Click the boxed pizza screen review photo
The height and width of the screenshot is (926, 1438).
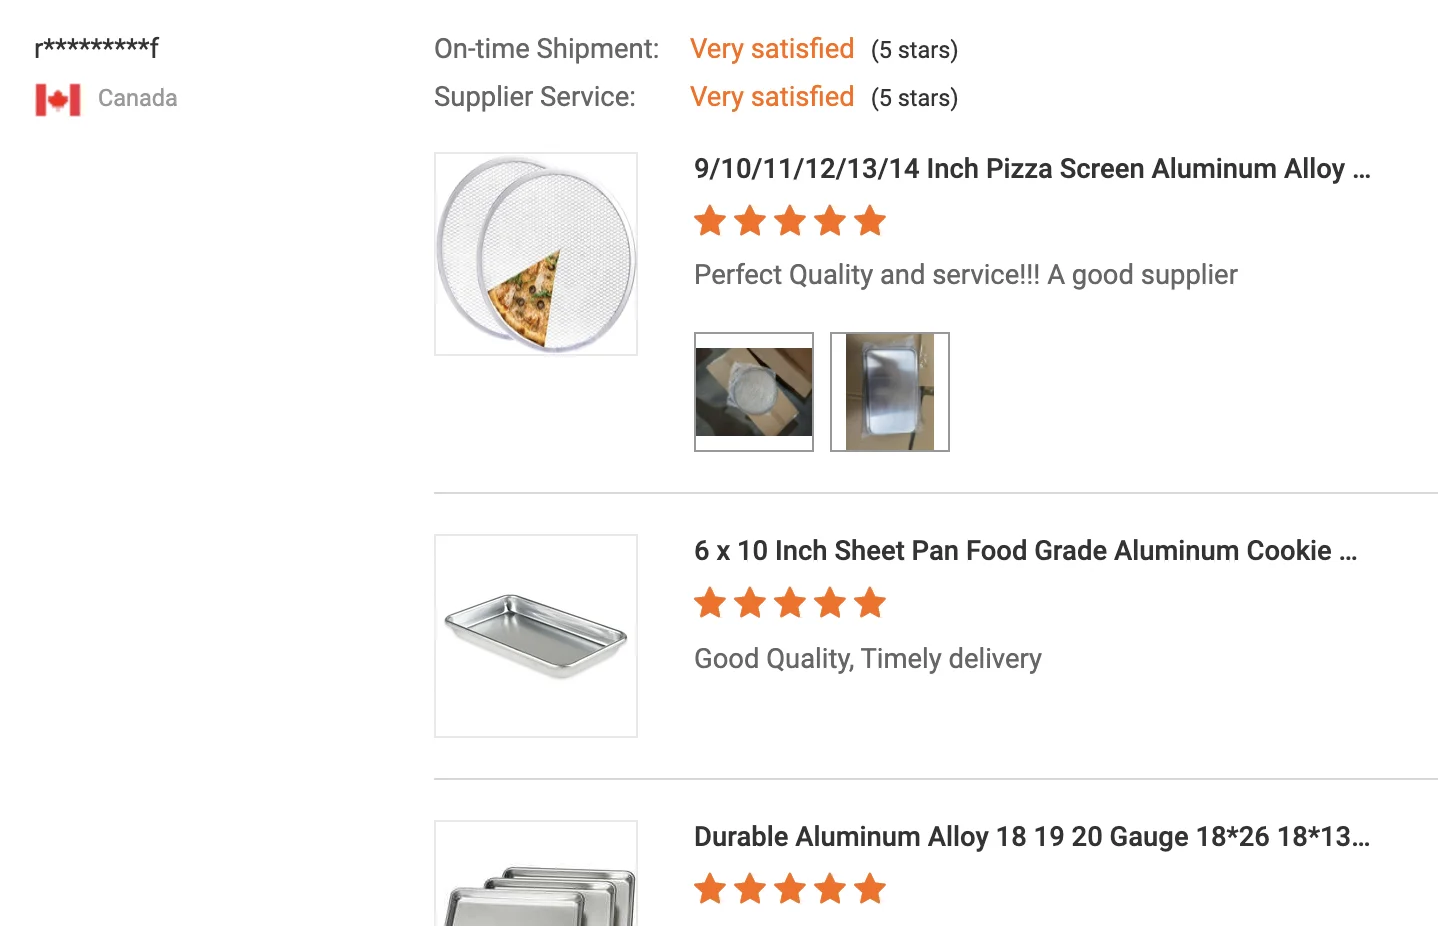[x=753, y=391]
